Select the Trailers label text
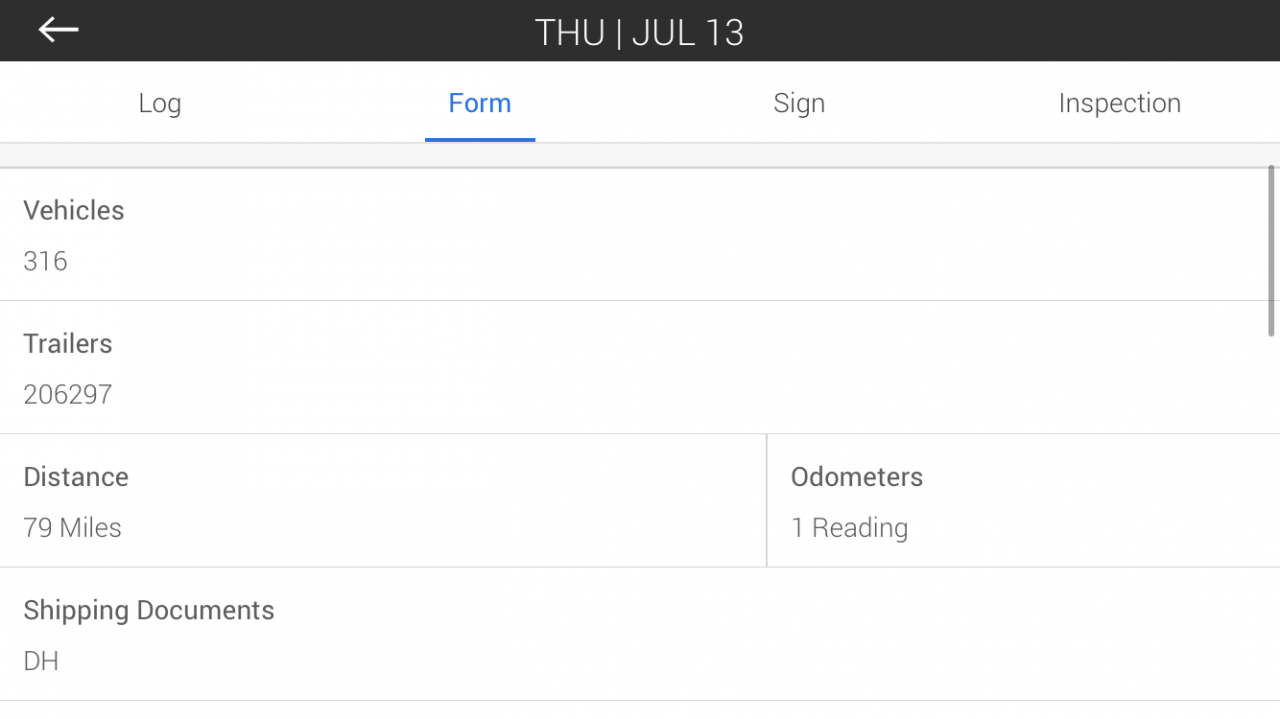 point(68,343)
